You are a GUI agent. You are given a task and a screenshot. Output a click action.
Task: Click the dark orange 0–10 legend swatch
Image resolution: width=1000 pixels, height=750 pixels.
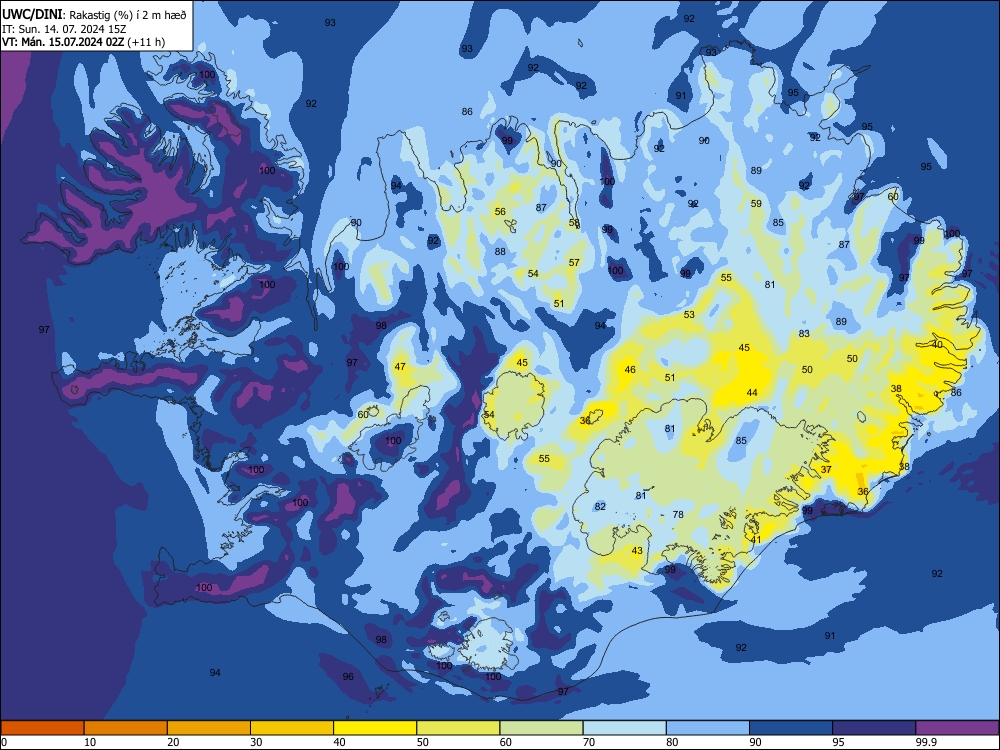coord(42,728)
